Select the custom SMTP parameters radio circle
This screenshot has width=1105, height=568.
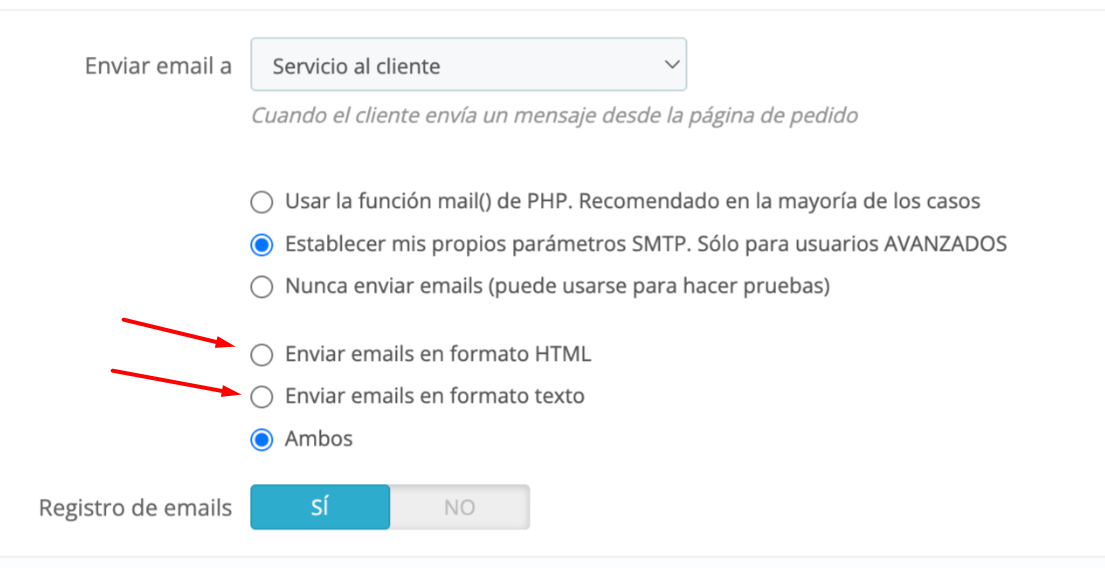tap(261, 245)
